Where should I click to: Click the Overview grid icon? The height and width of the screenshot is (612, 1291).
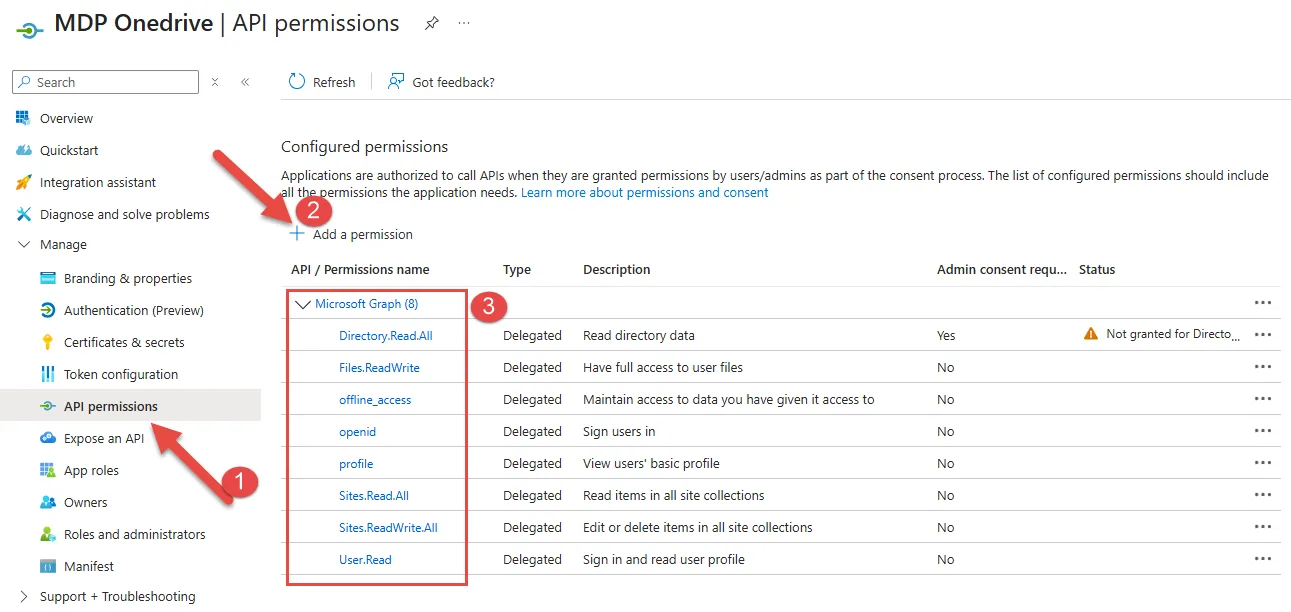point(23,118)
